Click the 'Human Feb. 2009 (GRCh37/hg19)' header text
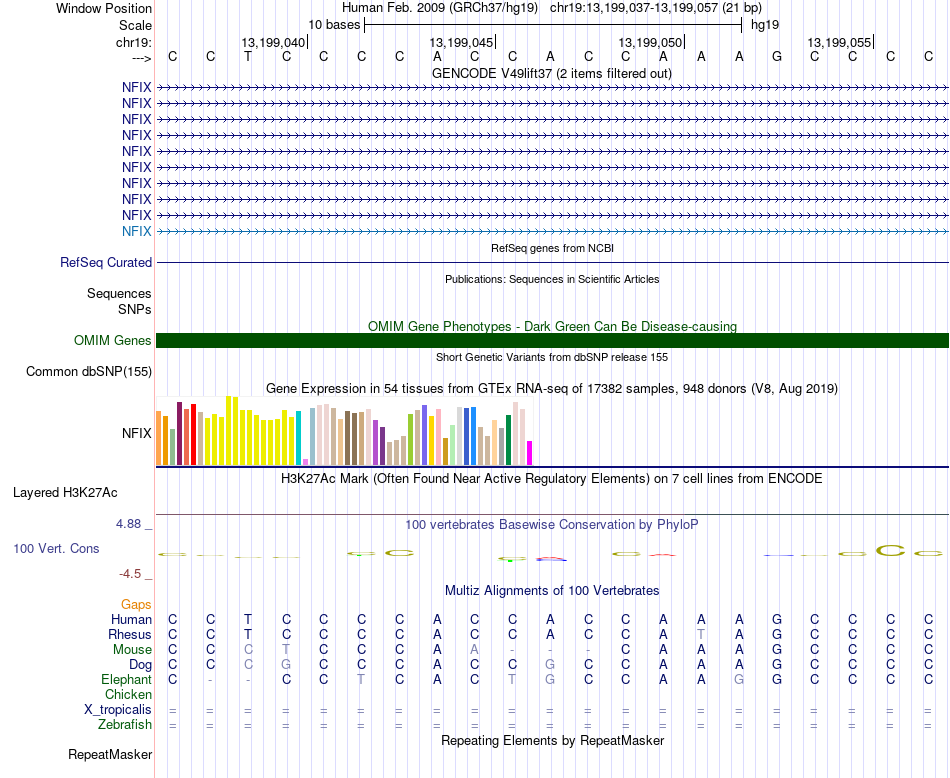The image size is (950, 778). point(440,8)
